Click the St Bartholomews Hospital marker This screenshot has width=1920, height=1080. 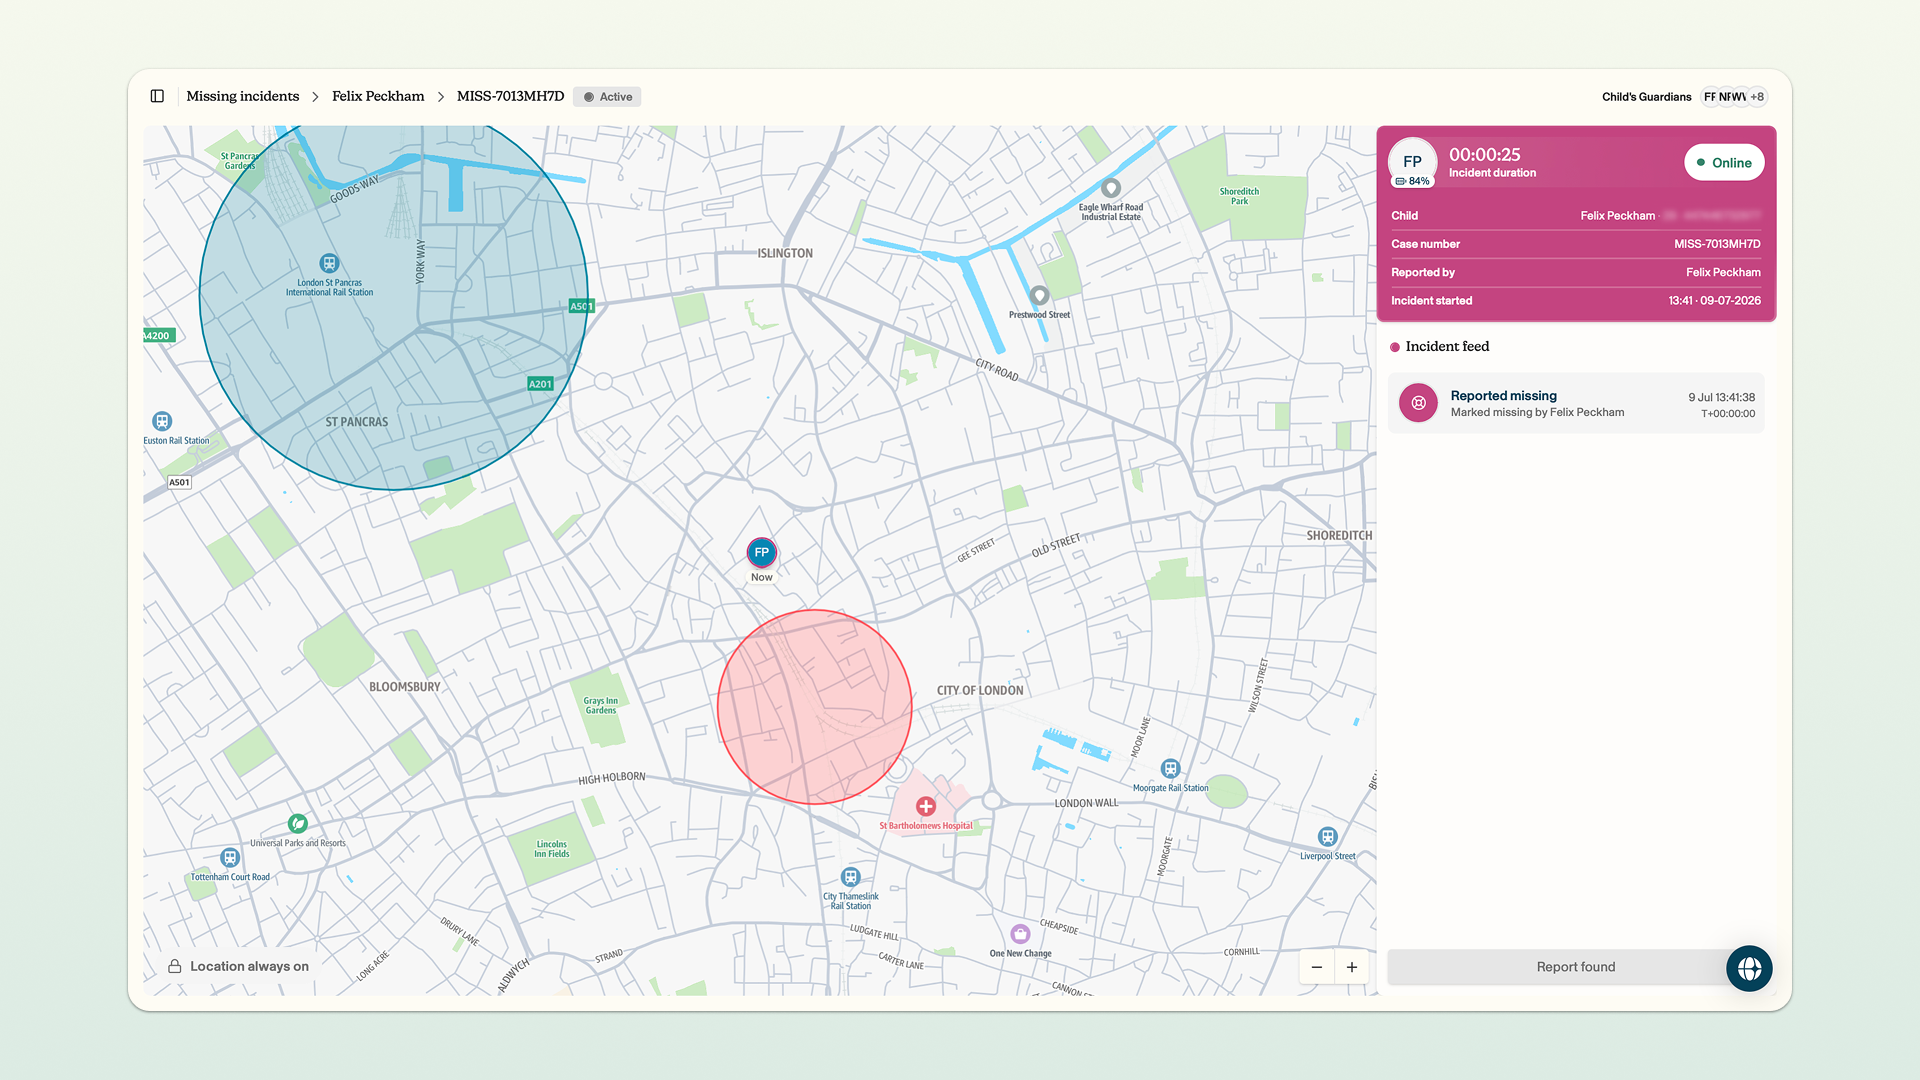[926, 806]
